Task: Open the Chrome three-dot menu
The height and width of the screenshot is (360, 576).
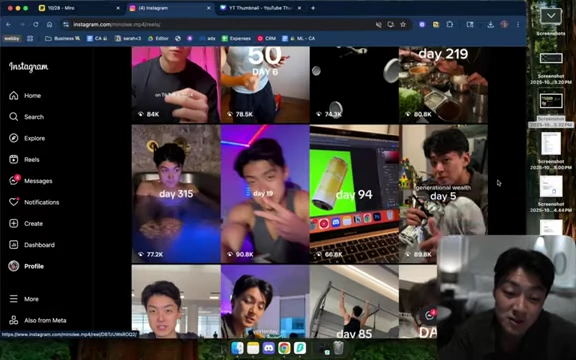Action: click(518, 25)
